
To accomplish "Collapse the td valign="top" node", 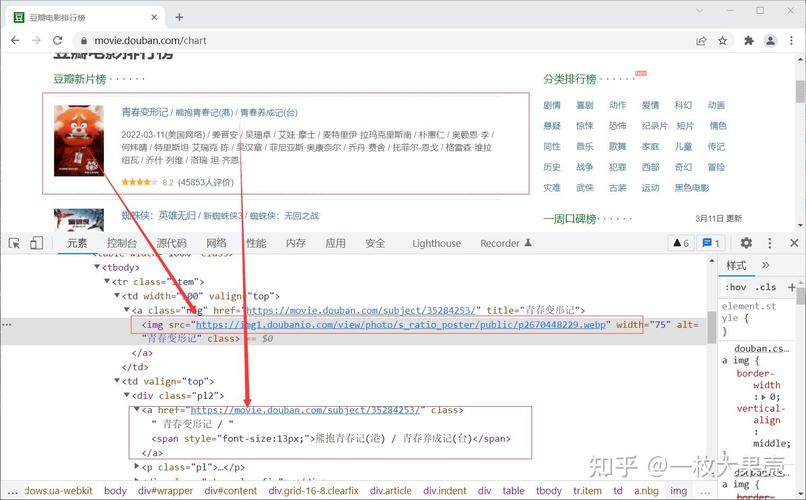I will (x=117, y=381).
